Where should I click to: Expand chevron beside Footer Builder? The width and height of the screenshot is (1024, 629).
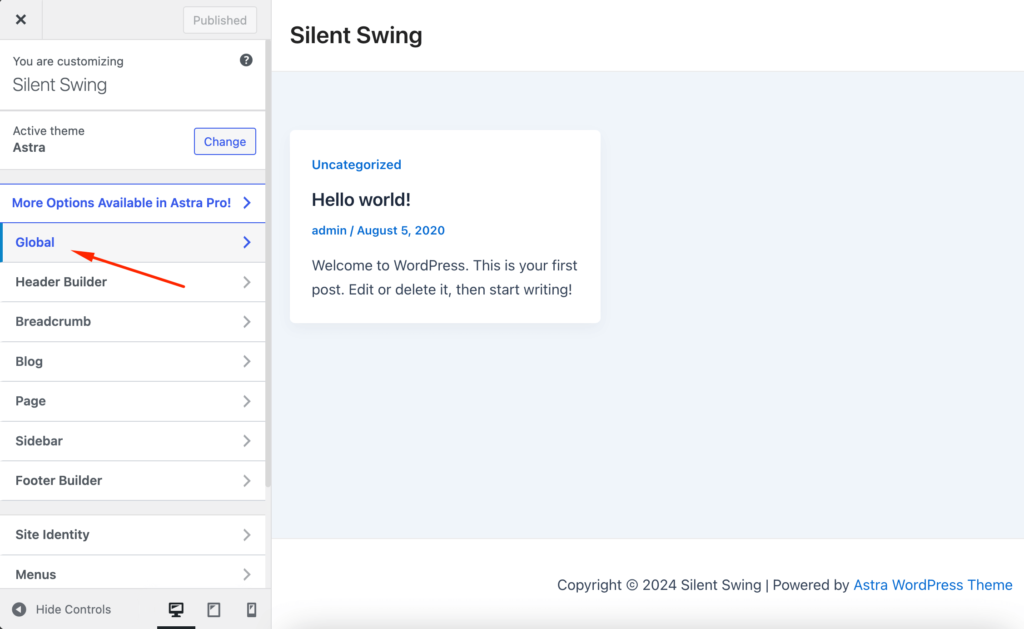click(x=247, y=481)
